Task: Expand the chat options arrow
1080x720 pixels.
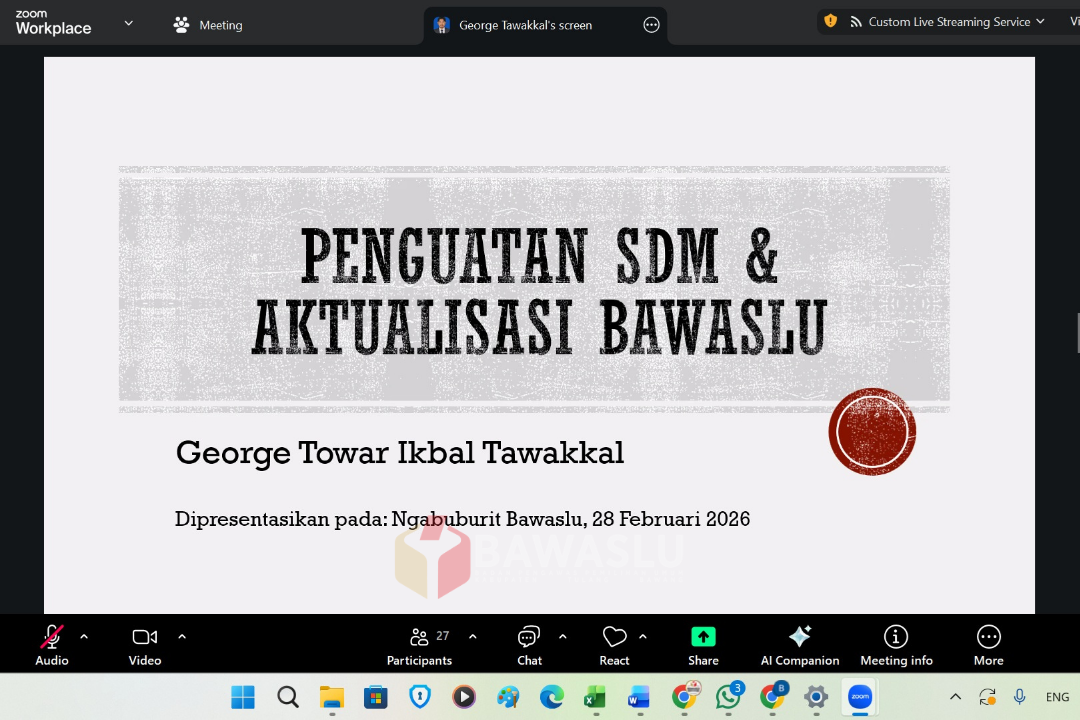Action: (x=563, y=636)
